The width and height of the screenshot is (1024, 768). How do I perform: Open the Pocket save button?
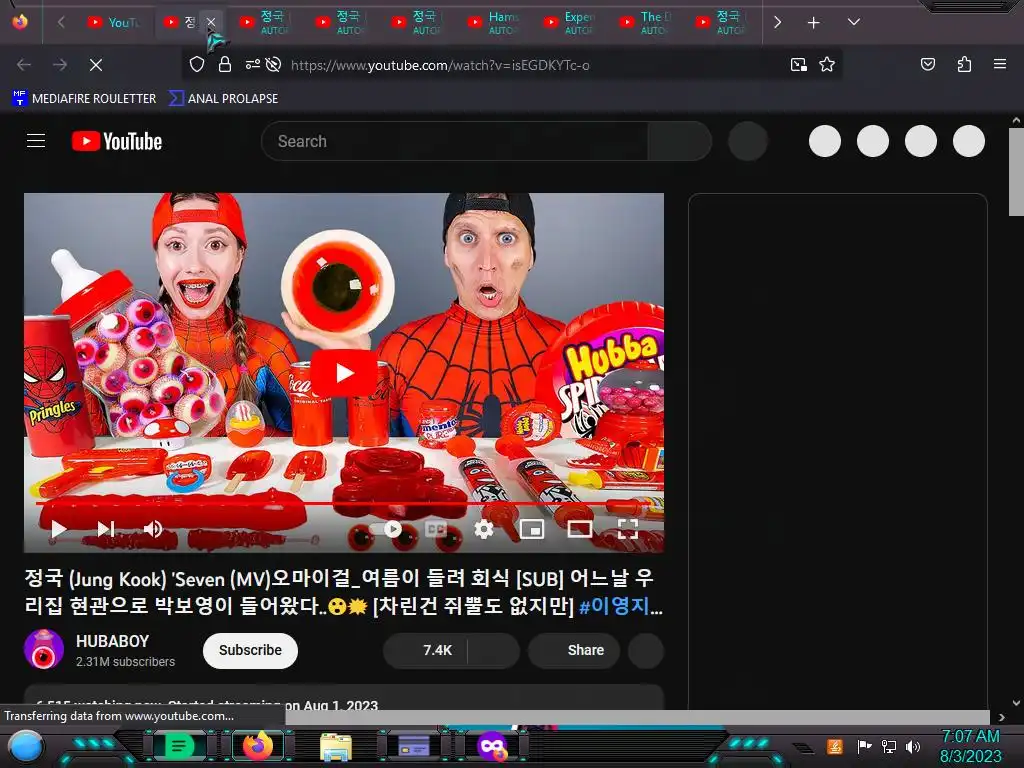click(927, 65)
